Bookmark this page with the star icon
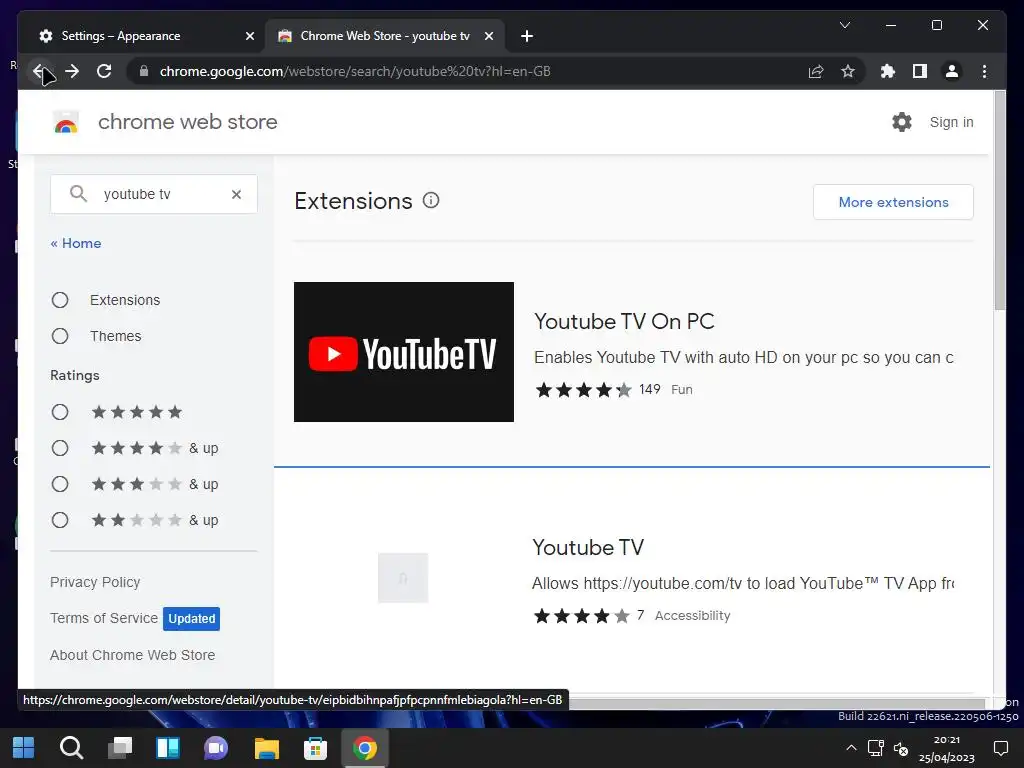This screenshot has width=1024, height=768. click(x=848, y=71)
